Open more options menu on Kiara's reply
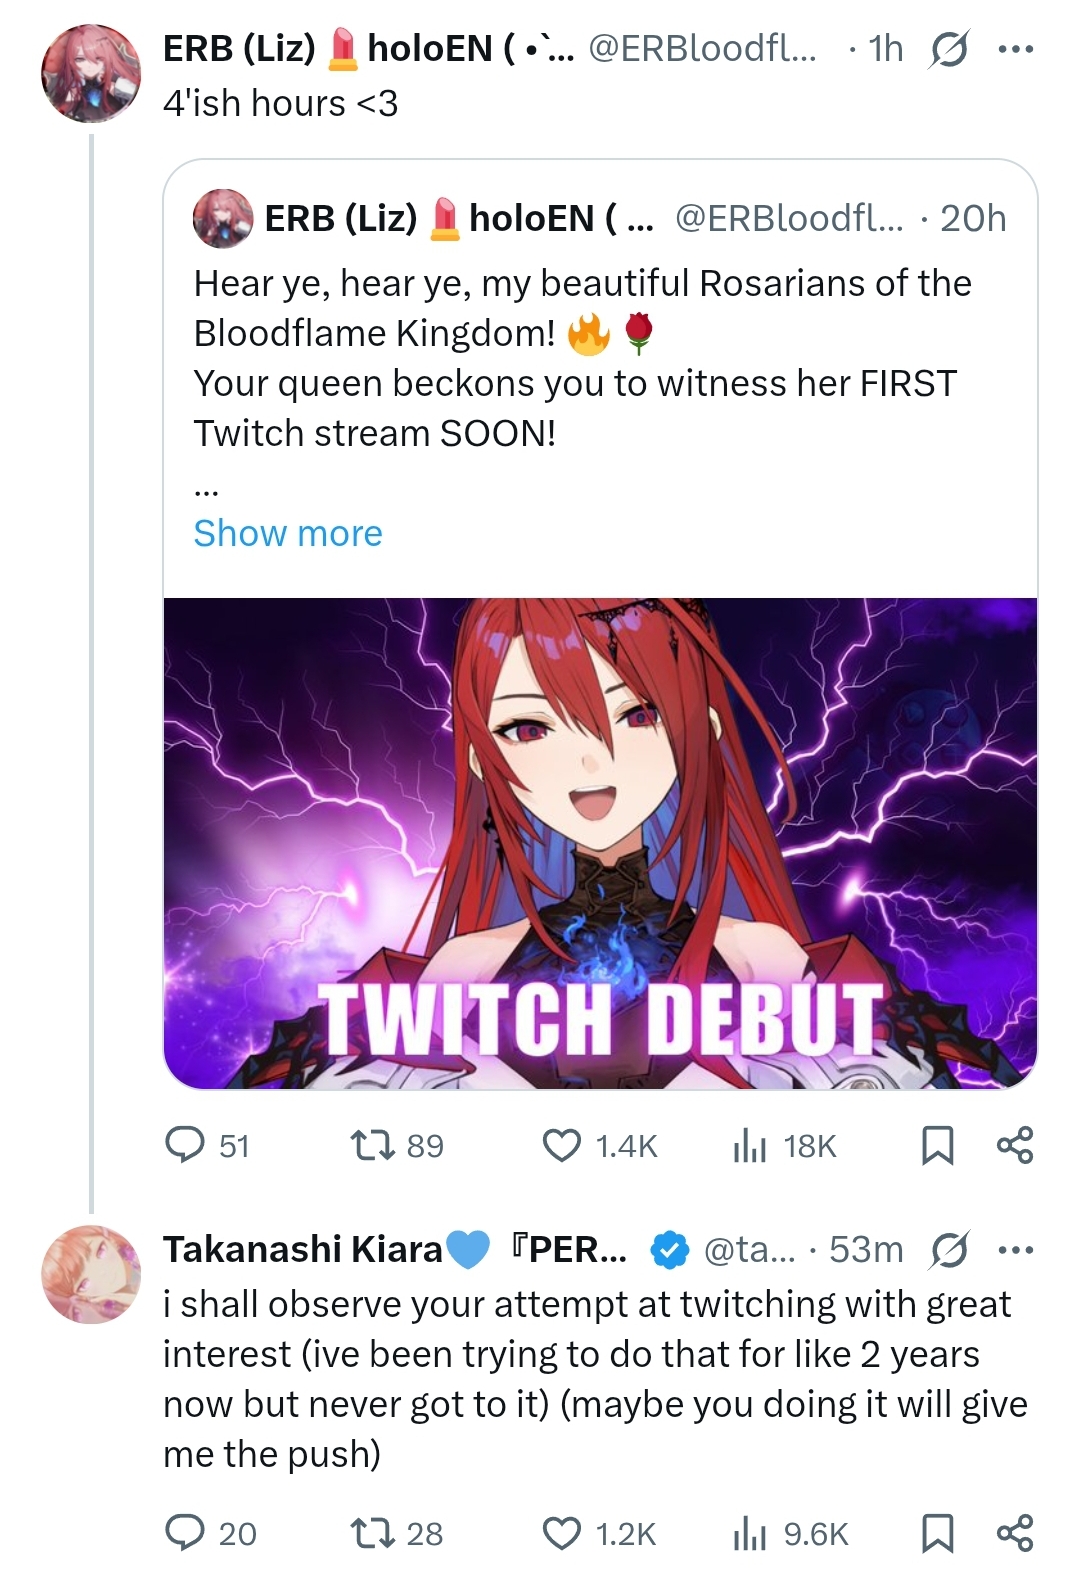This screenshot has width=1080, height=1583. click(1015, 1249)
